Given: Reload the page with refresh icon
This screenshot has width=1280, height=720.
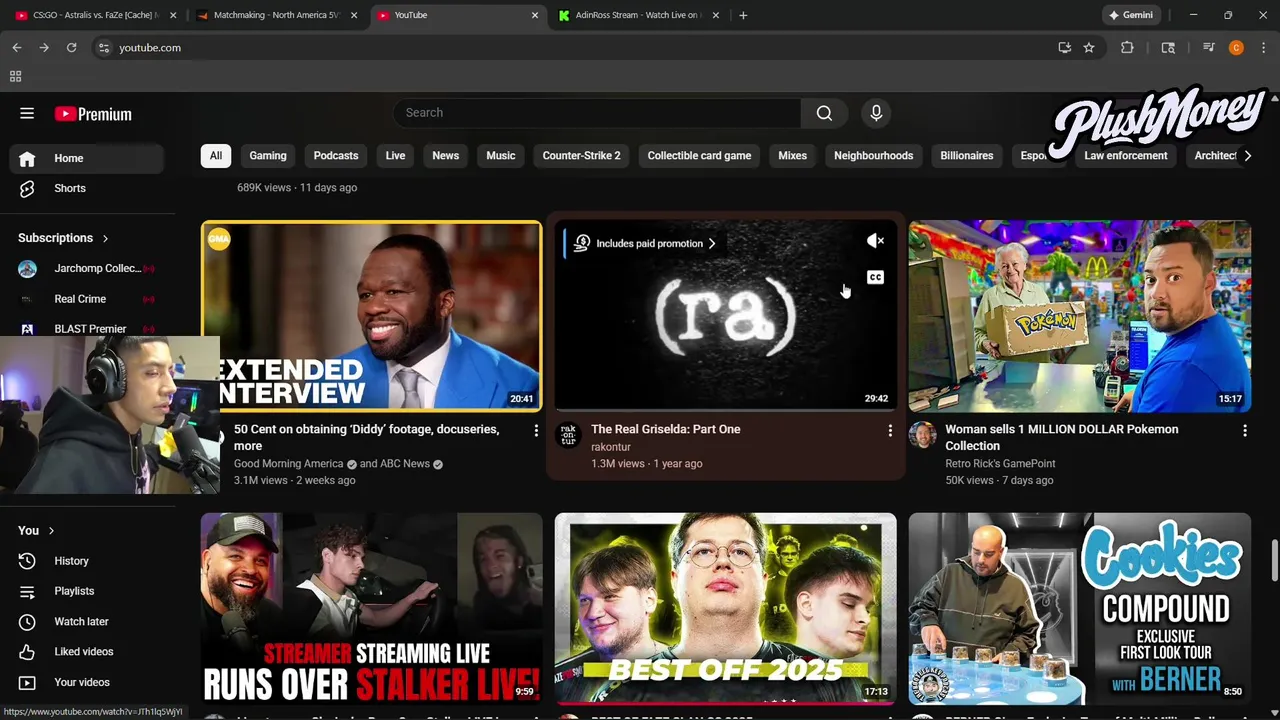Looking at the screenshot, I should click(71, 47).
